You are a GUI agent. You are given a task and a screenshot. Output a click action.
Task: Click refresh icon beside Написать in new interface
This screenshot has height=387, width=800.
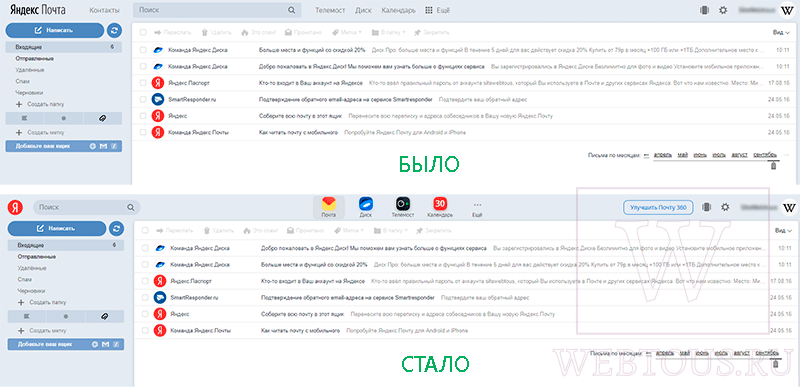117,228
